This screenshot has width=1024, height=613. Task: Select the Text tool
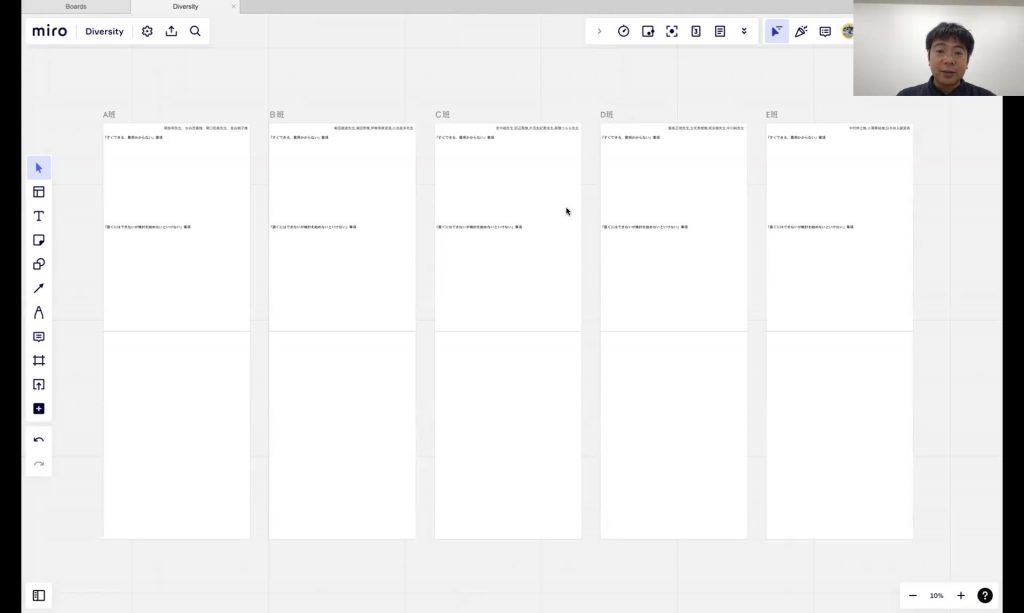[39, 216]
